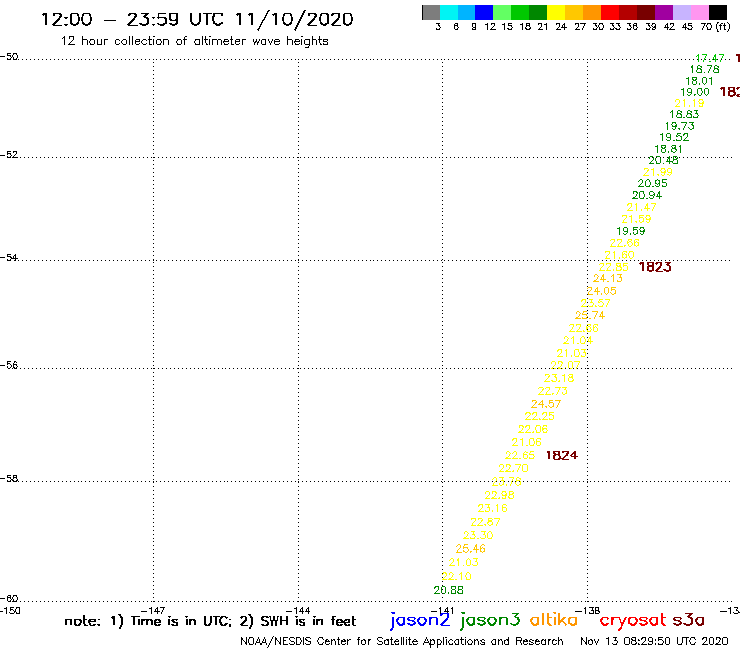Click the wave height value 18.83
The width and height of the screenshot is (740, 650).
(x=684, y=114)
